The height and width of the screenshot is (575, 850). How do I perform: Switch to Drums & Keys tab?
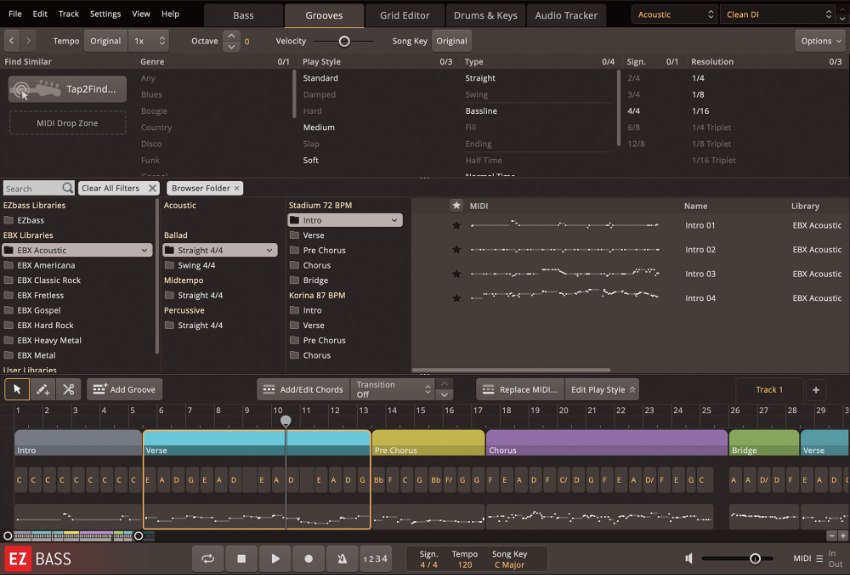tap(485, 15)
